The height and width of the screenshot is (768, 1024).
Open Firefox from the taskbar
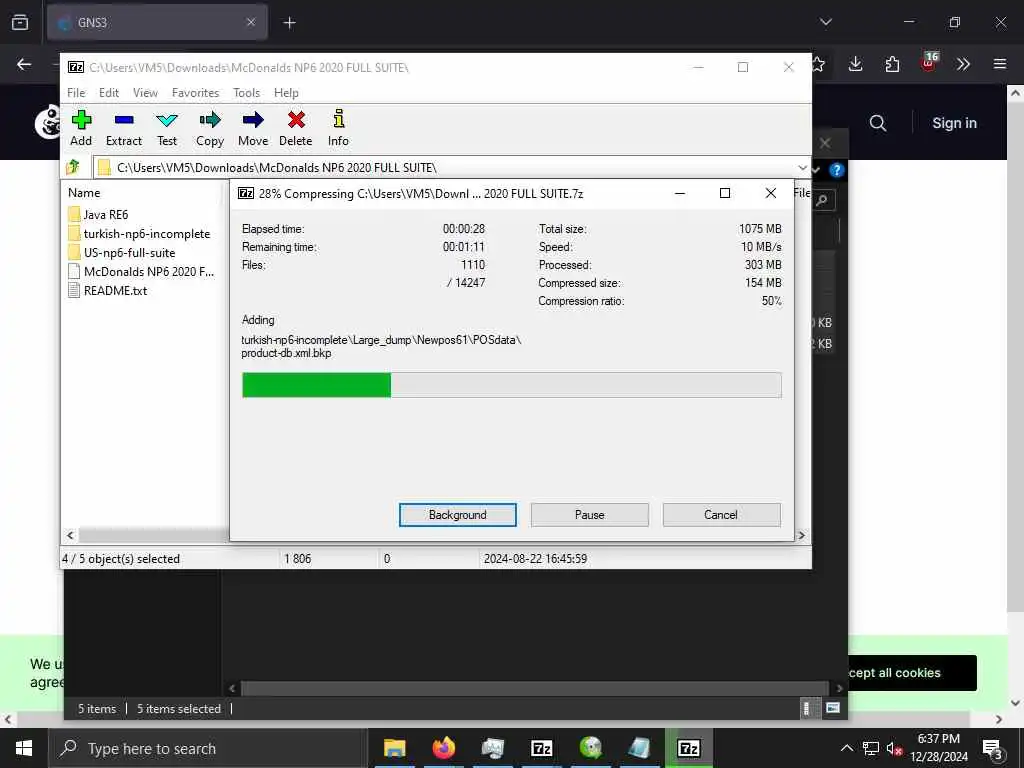tap(443, 748)
